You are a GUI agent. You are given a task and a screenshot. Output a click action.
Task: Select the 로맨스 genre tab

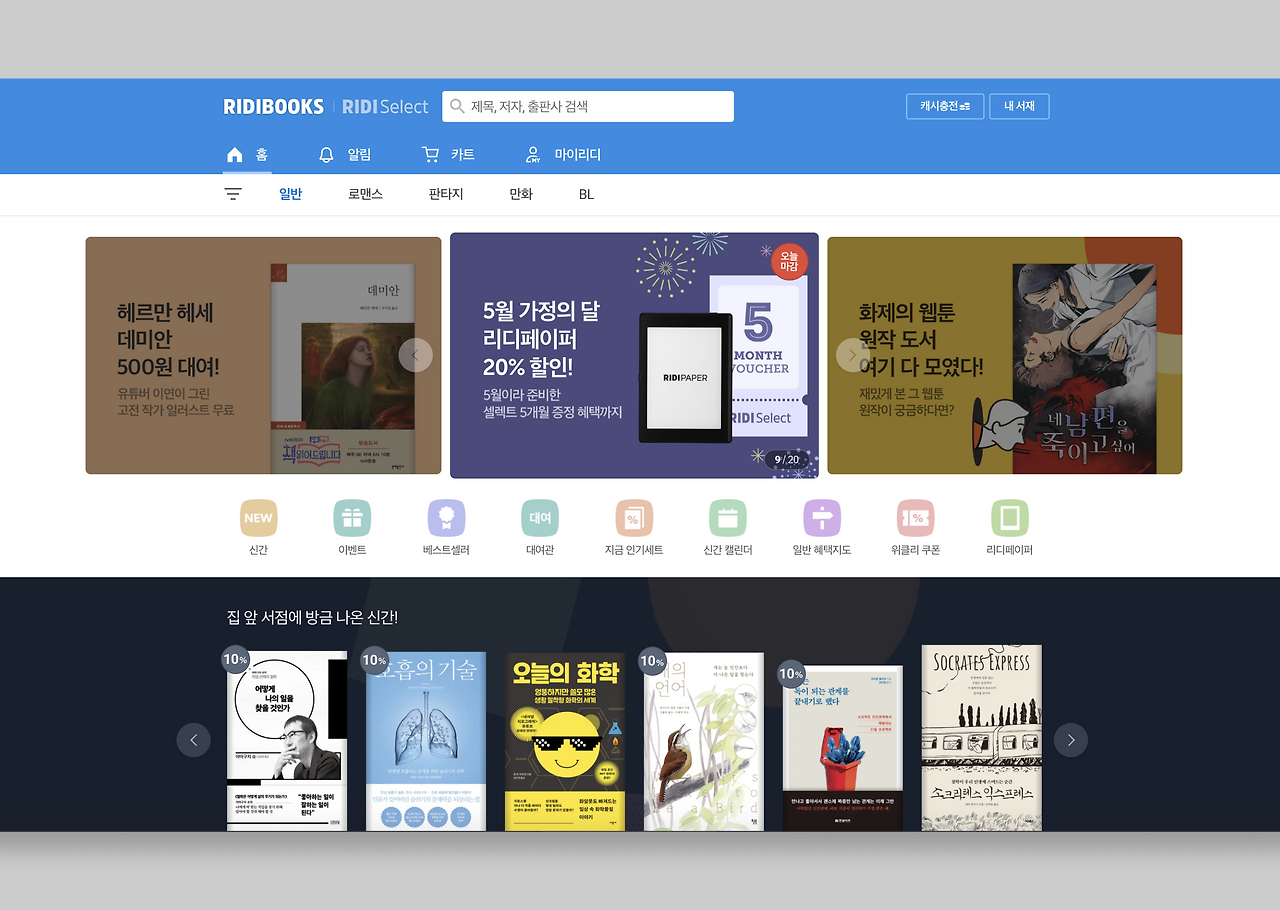pyautogui.click(x=365, y=194)
